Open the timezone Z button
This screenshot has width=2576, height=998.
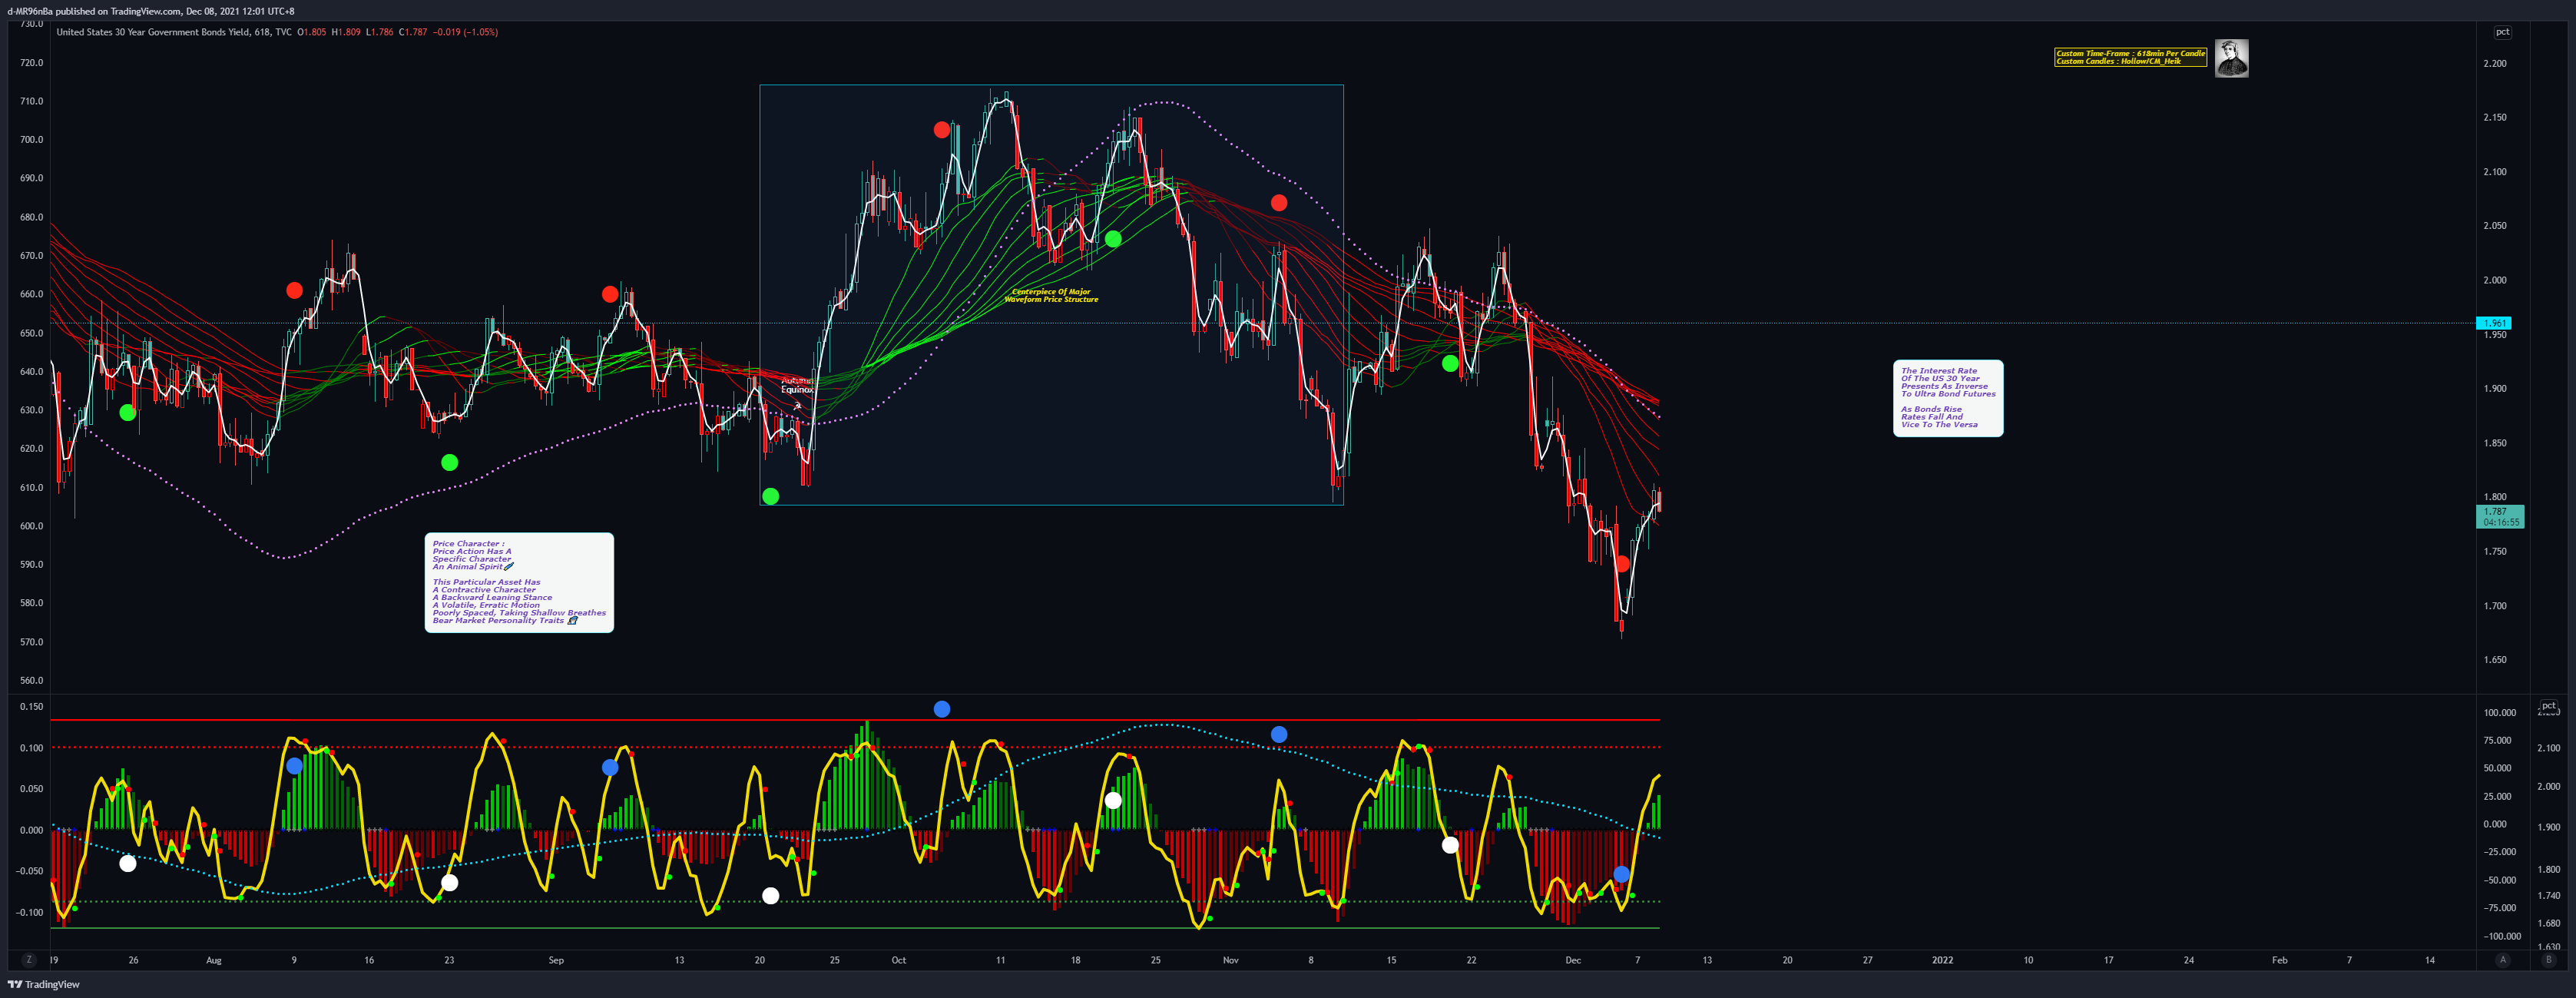tap(28, 960)
